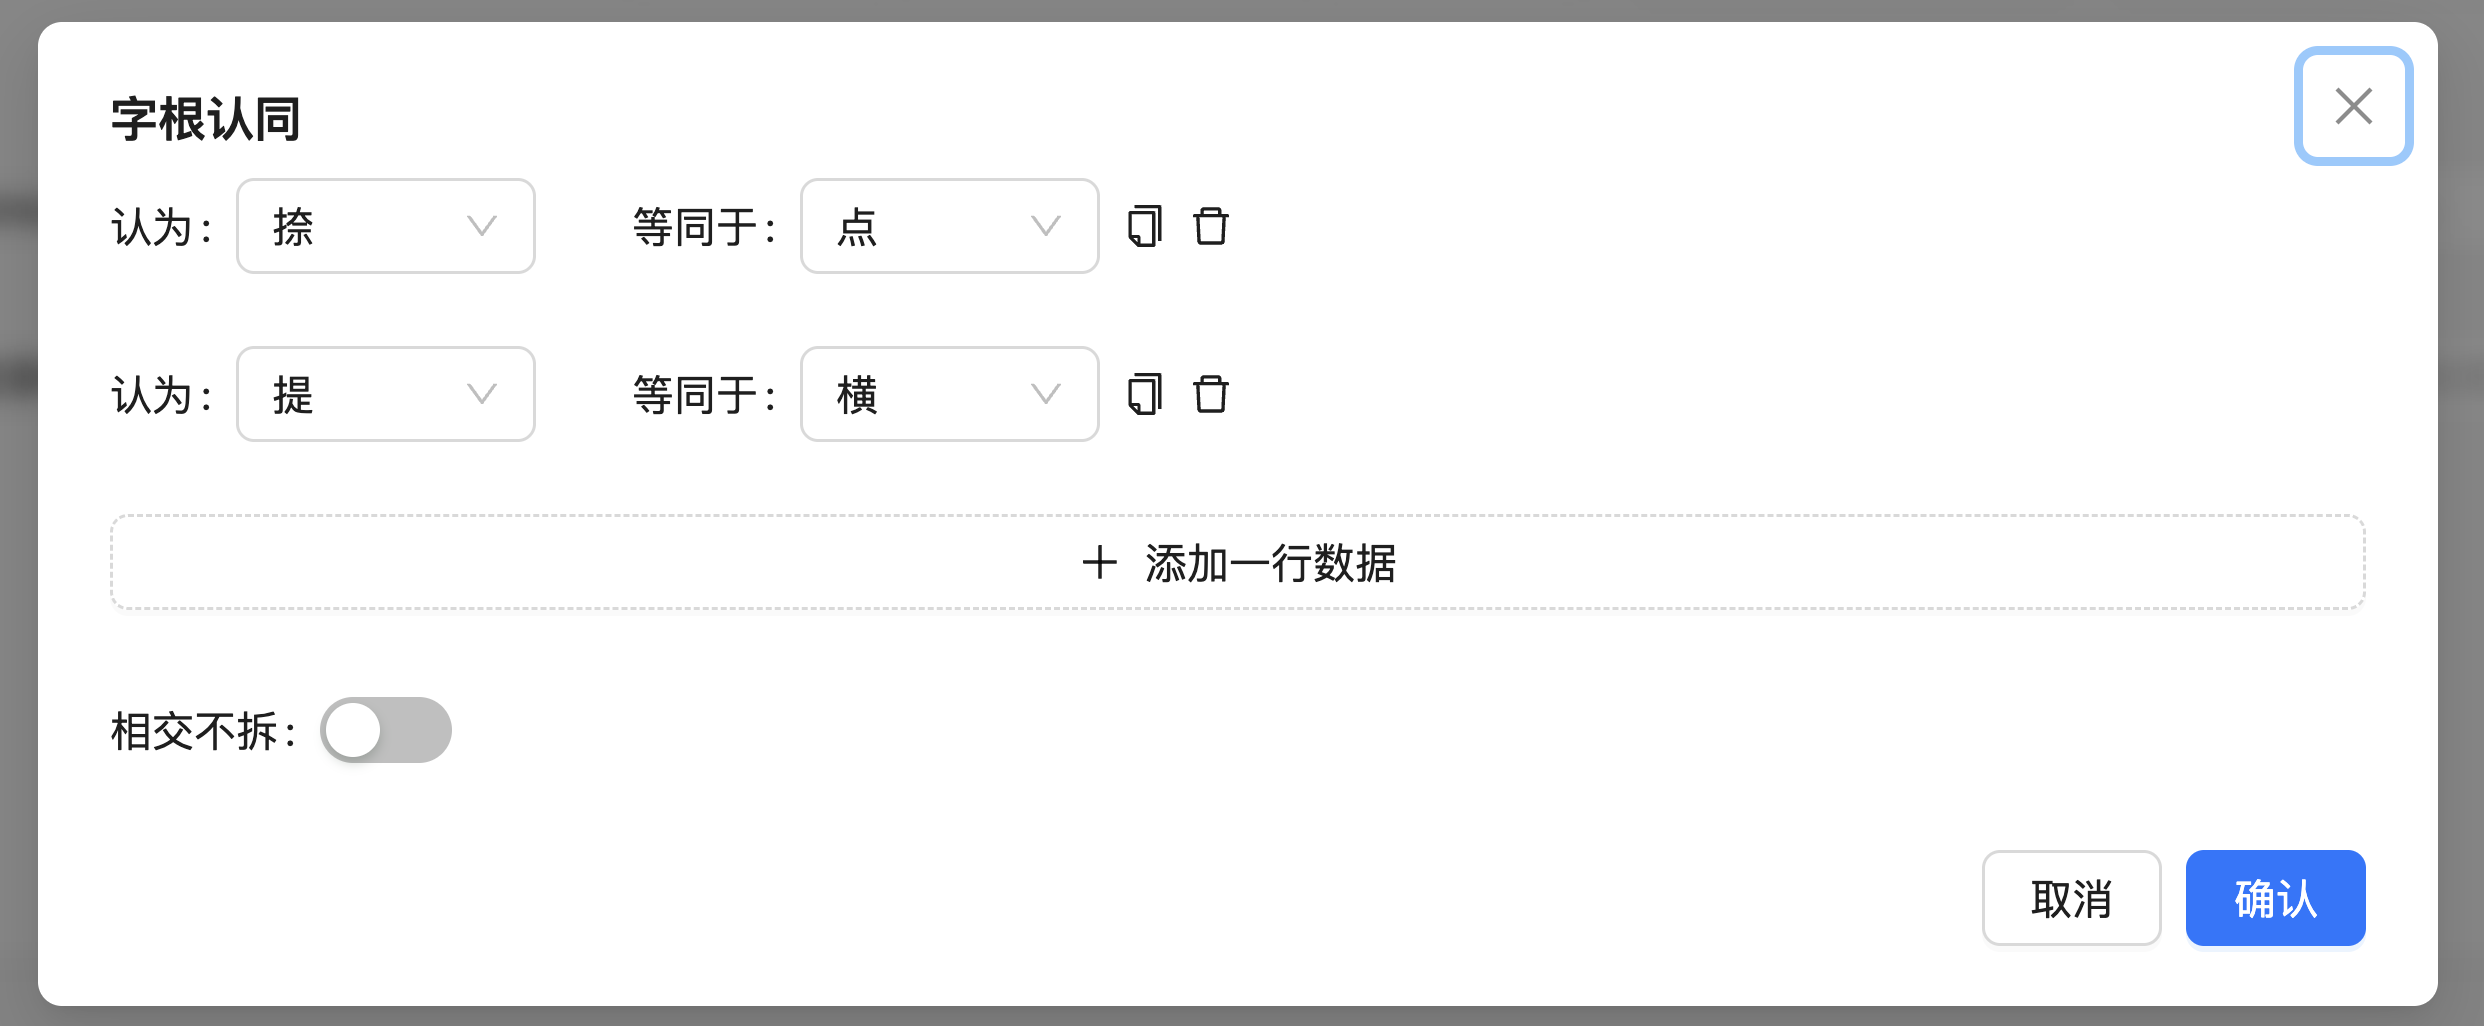Image resolution: width=2484 pixels, height=1026 pixels.
Task: Confirm with the blue 确认 button
Action: coord(2275,898)
